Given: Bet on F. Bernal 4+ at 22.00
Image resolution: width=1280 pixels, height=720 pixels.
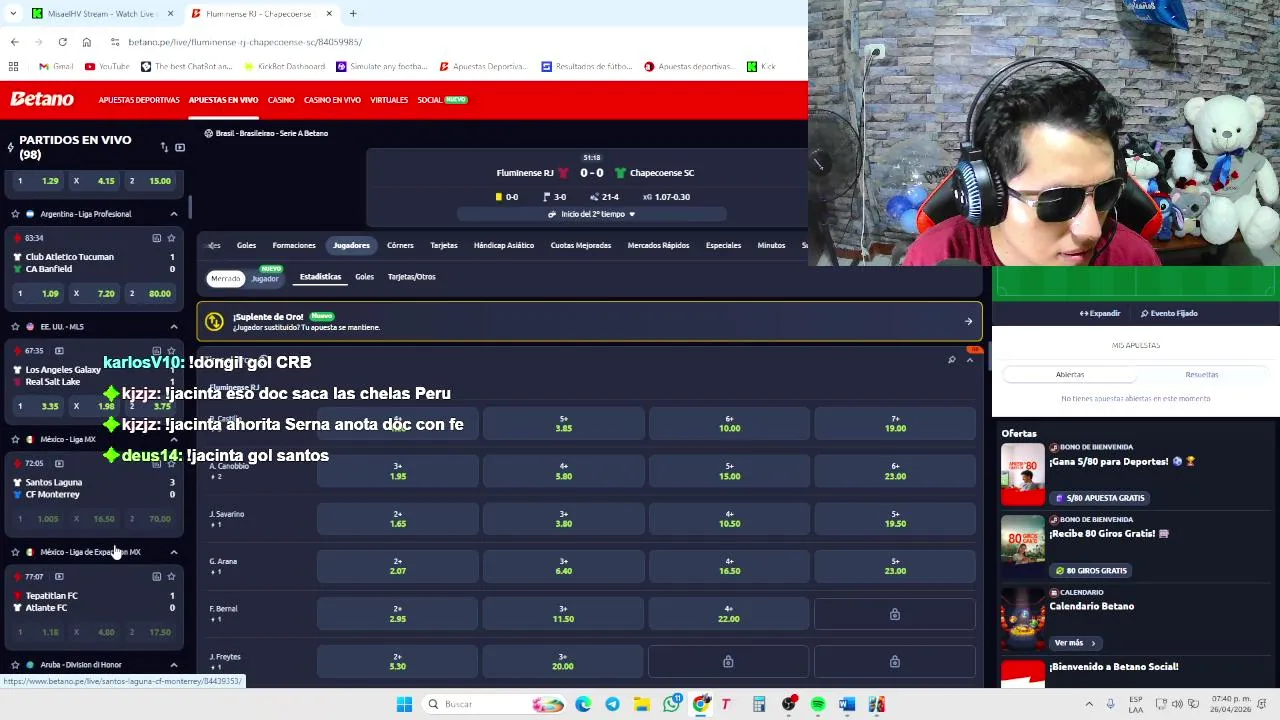Looking at the screenshot, I should pyautogui.click(x=729, y=614).
